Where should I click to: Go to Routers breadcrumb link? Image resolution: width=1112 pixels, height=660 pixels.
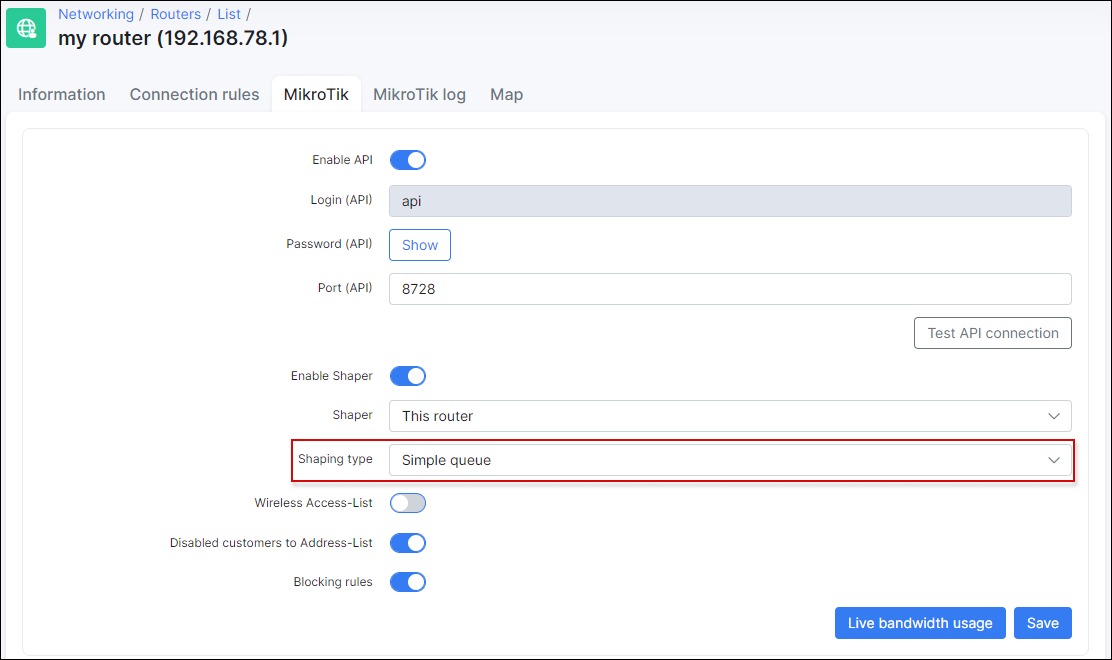pyautogui.click(x=175, y=14)
